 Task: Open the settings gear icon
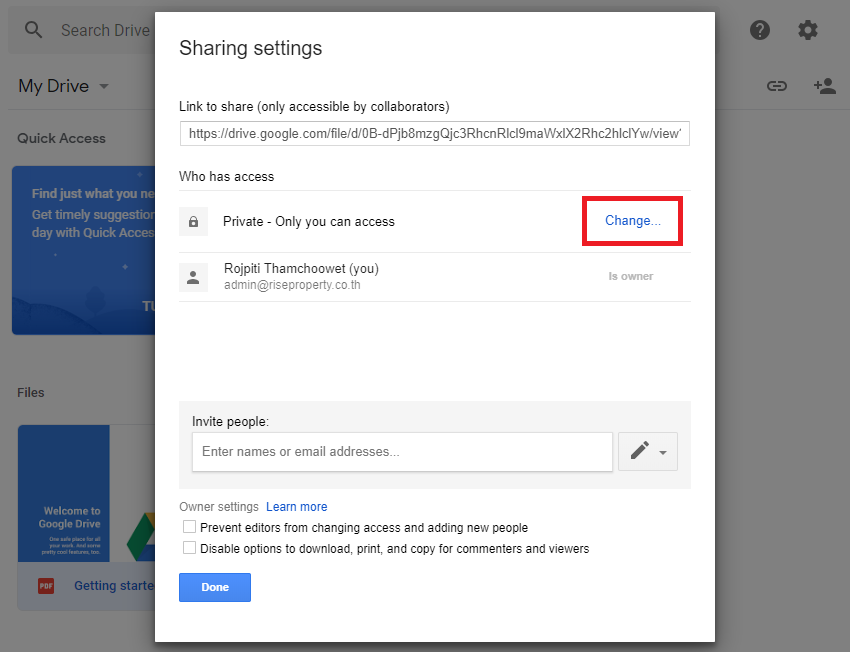(808, 30)
